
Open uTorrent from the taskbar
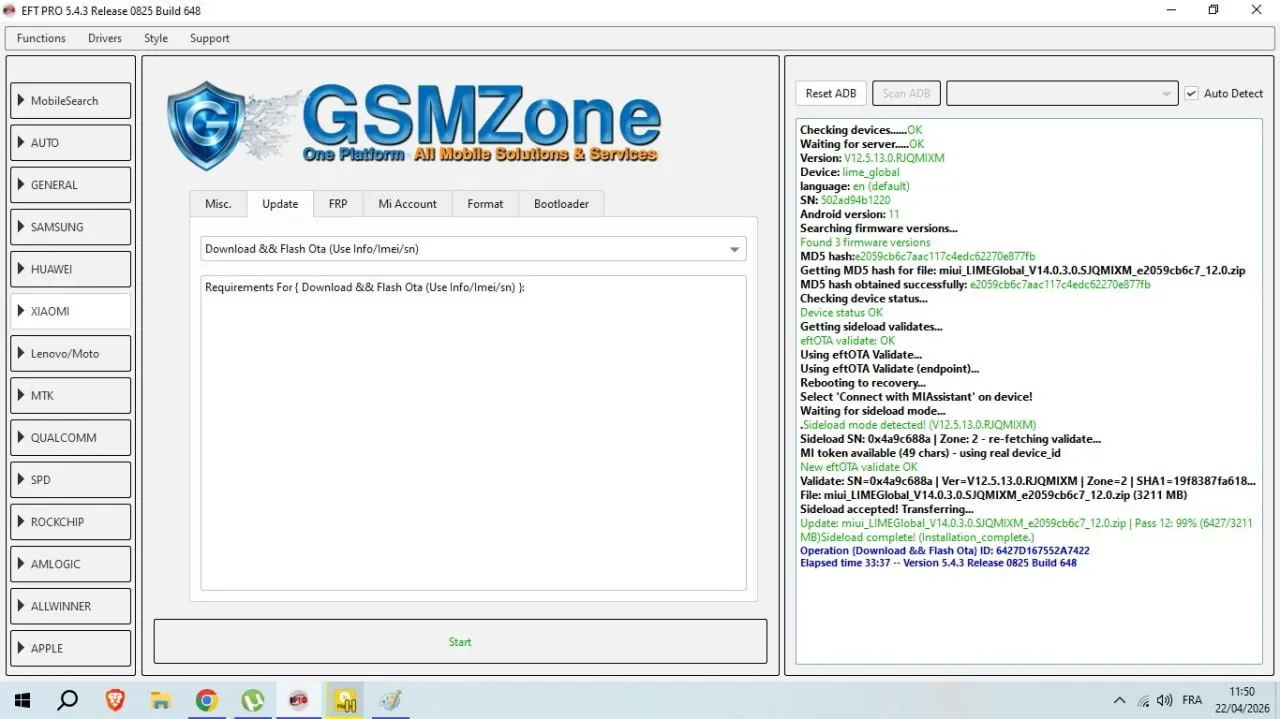253,700
